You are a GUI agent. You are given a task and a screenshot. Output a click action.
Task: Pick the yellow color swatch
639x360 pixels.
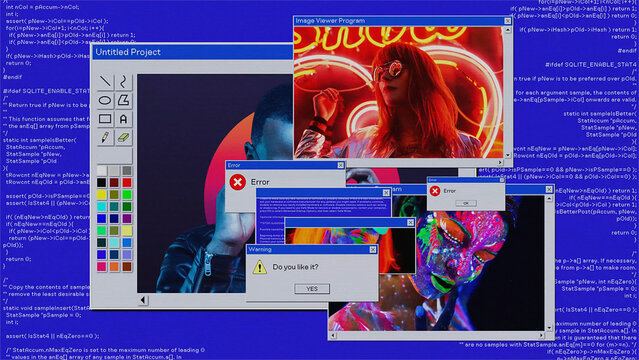coord(101,194)
